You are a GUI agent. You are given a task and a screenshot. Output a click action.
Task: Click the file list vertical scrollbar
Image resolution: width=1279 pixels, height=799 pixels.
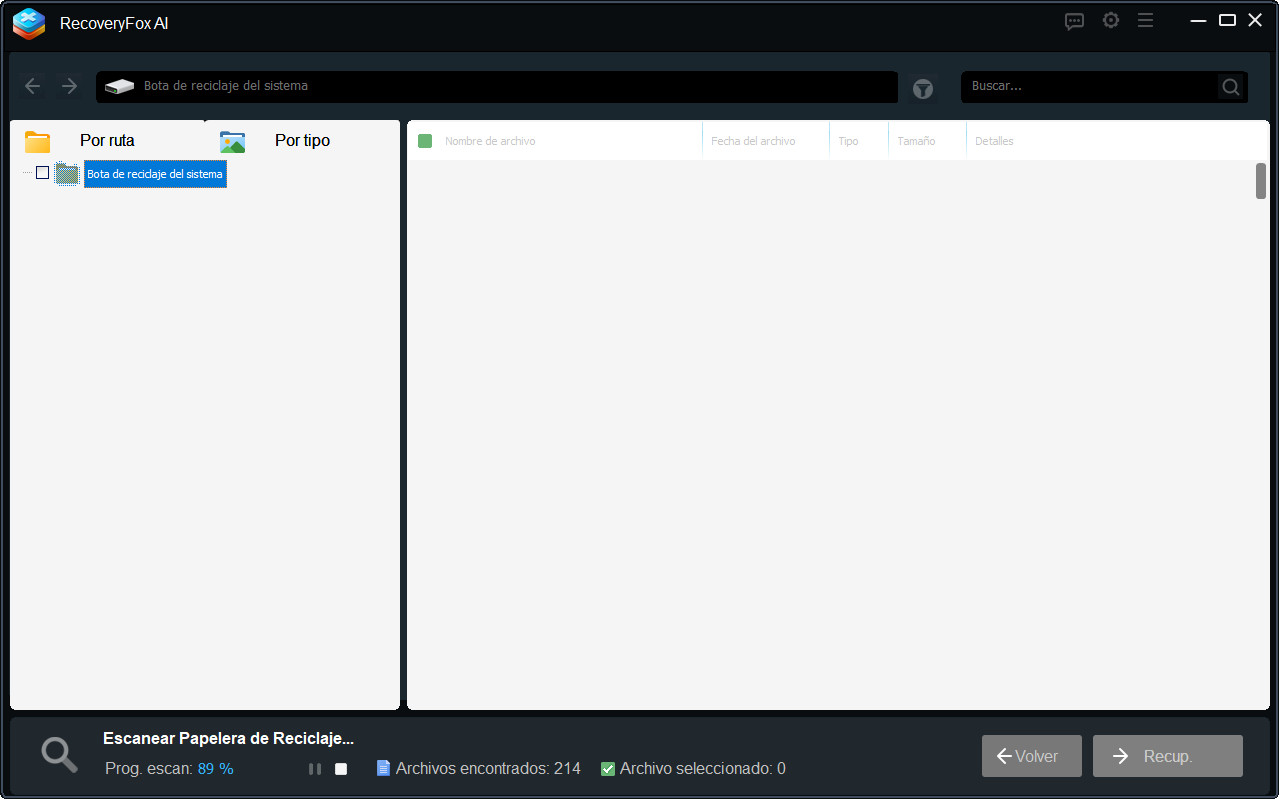(1261, 181)
